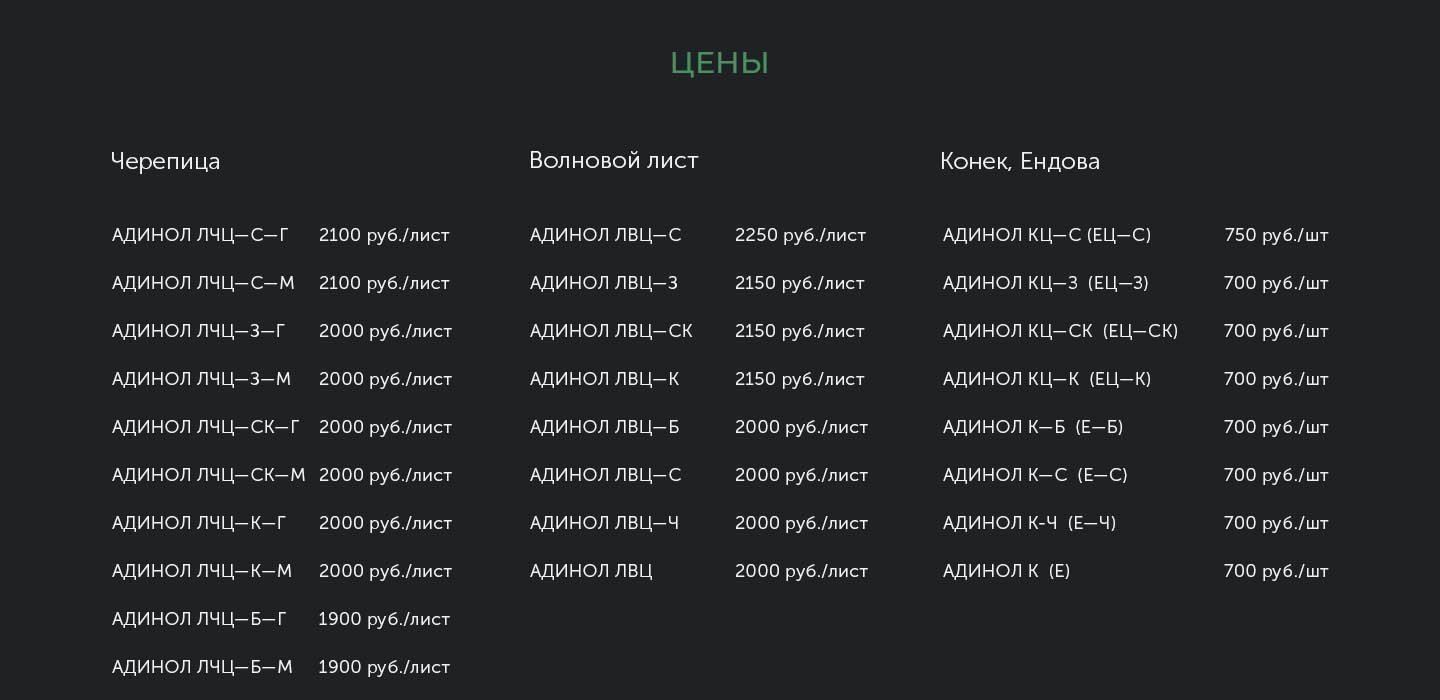Click the ЦЕНЫ heading
Image resolution: width=1440 pixels, height=700 pixels.
tap(719, 64)
